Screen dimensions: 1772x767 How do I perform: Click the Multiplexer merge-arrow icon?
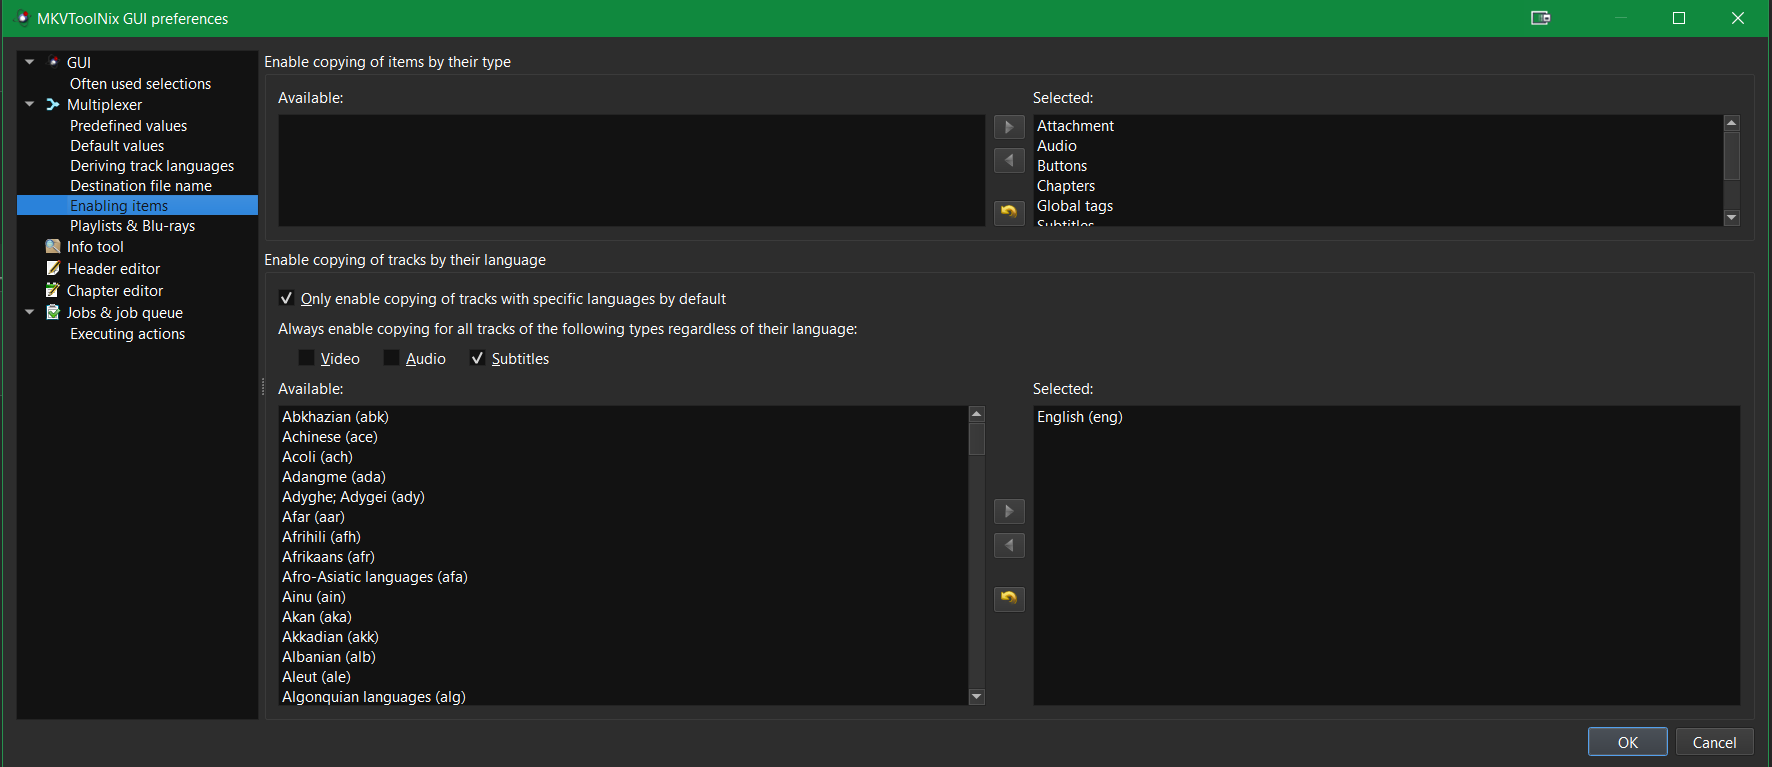pos(53,104)
